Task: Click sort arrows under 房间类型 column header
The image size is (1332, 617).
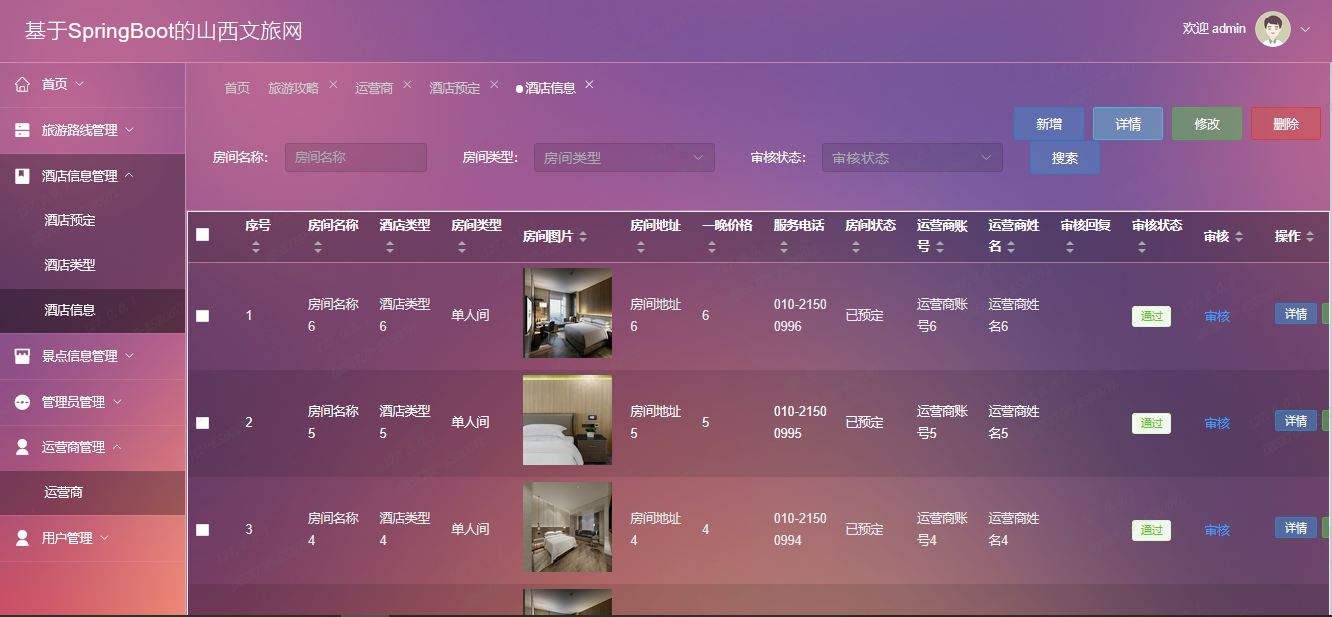Action: [462, 247]
